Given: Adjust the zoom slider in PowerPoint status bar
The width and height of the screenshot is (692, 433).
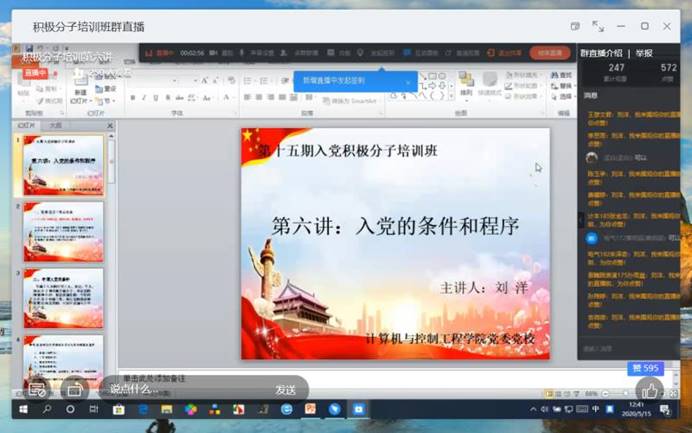Looking at the screenshot, I should [624, 393].
